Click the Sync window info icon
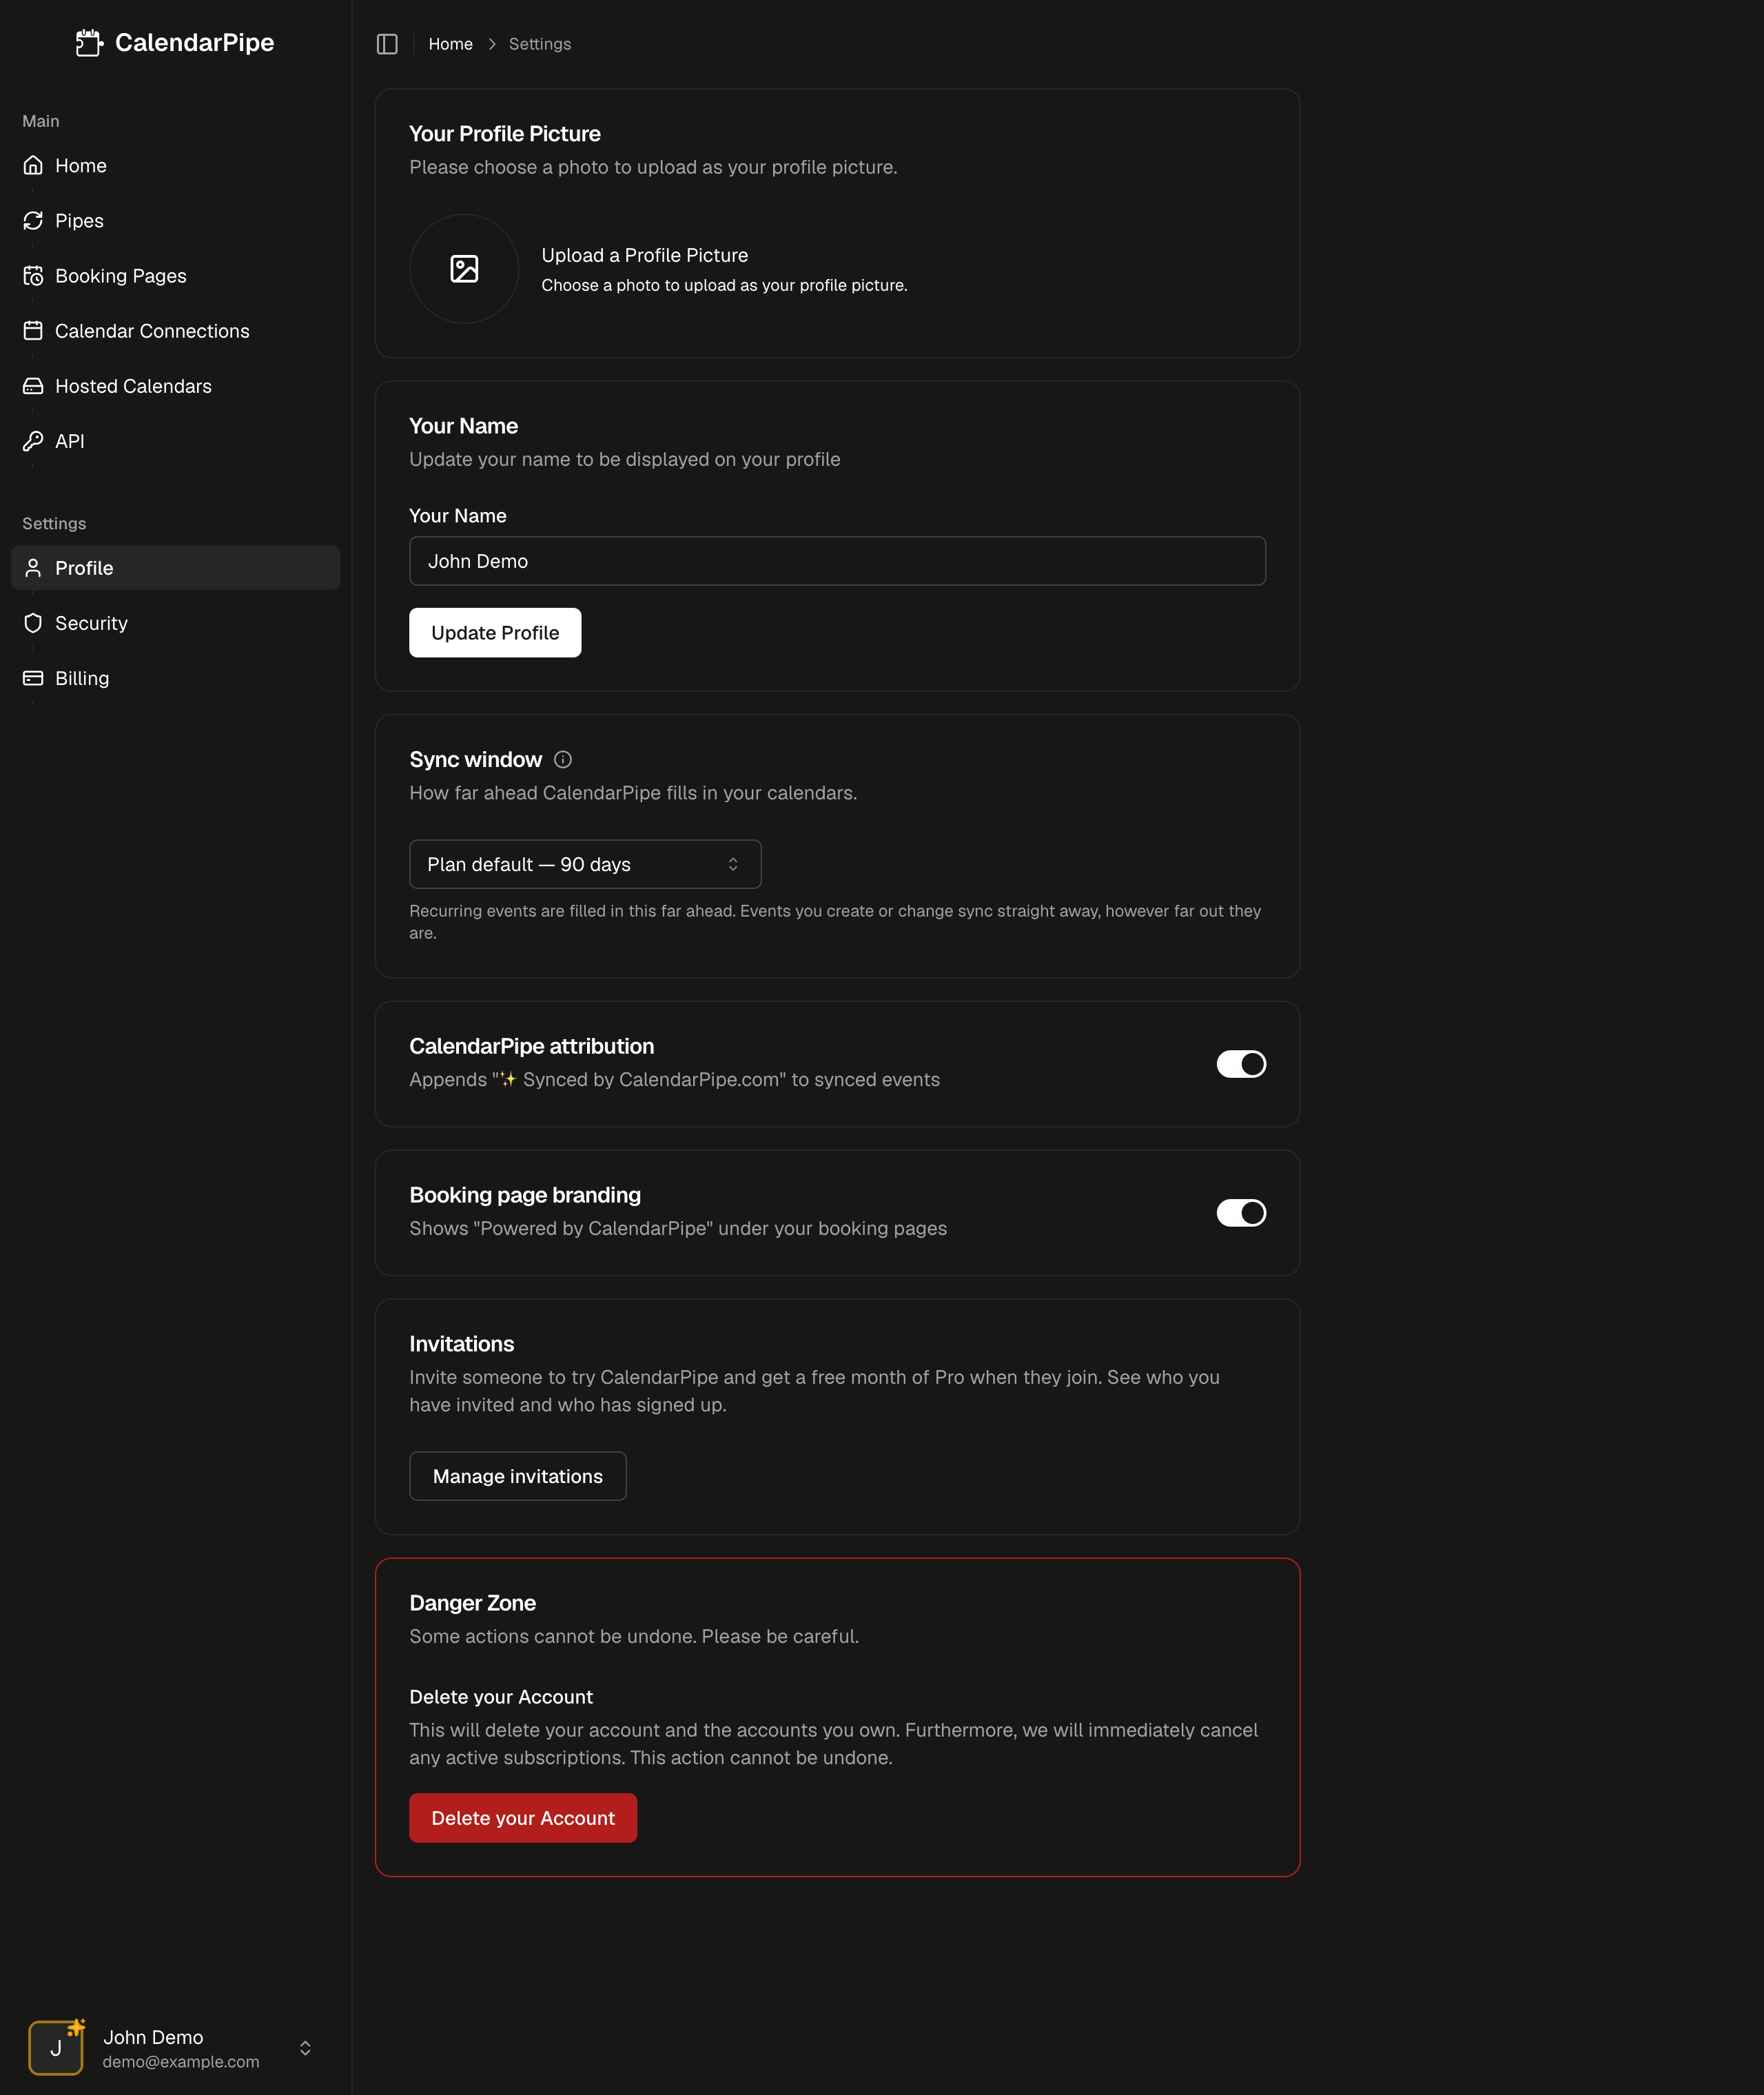The height and width of the screenshot is (2095, 1764). tap(563, 759)
